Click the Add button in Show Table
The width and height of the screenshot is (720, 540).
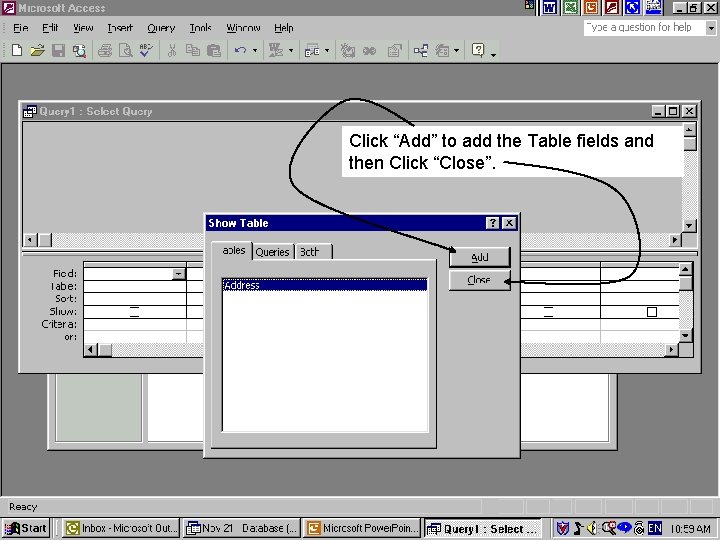click(479, 257)
